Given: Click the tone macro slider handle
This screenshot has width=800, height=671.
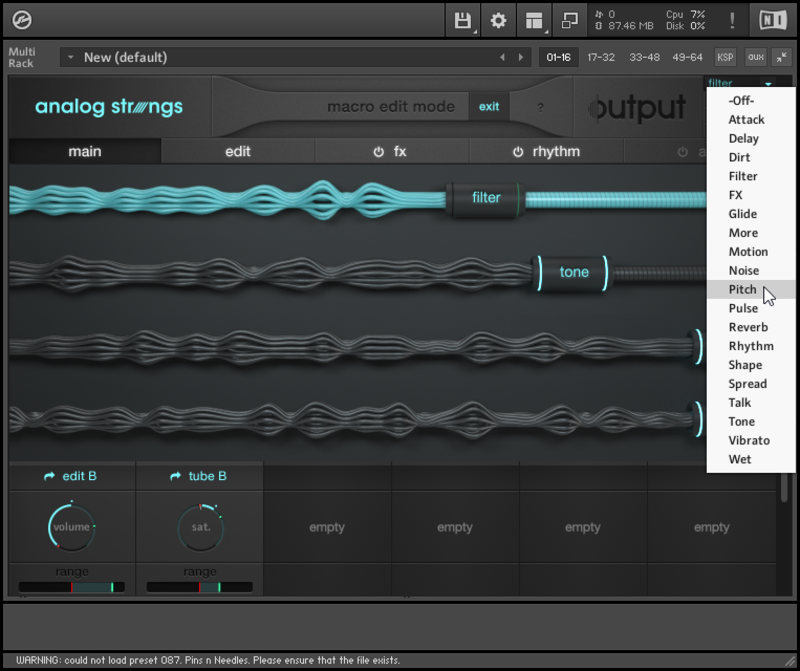Looking at the screenshot, I should (573, 272).
